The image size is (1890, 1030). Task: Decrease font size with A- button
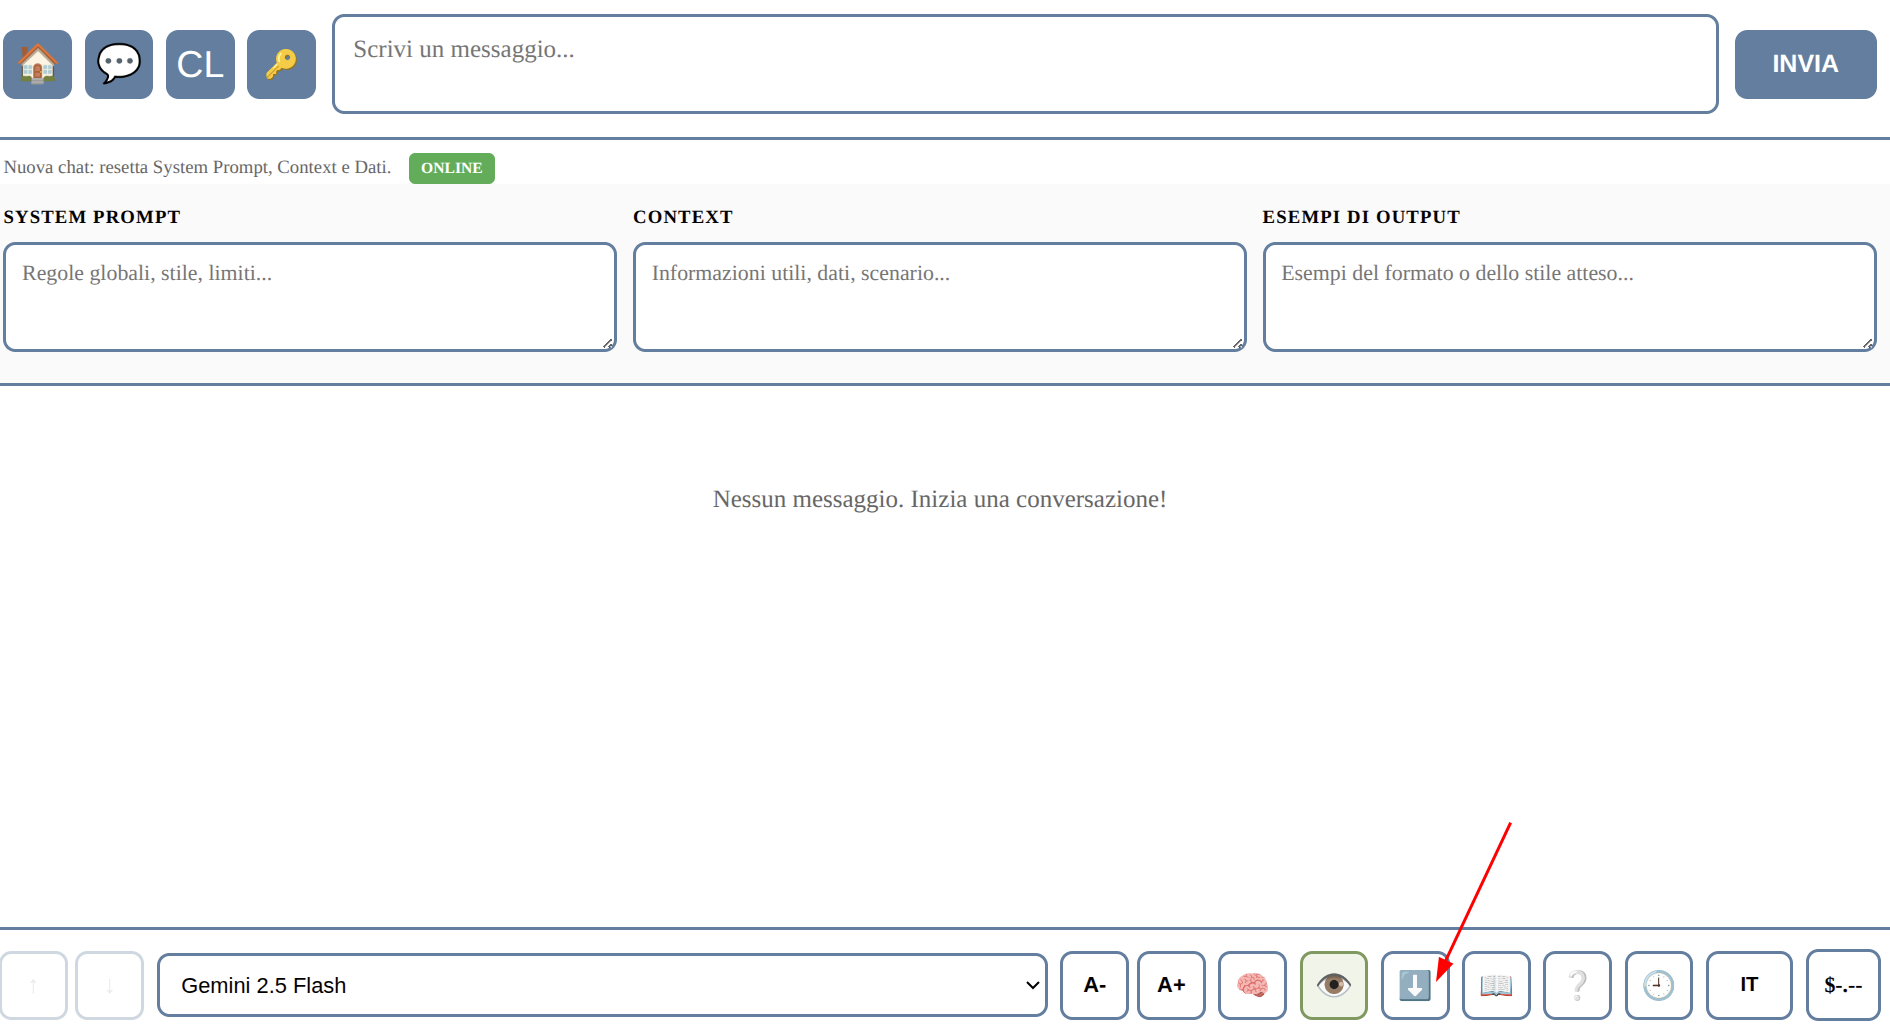click(x=1094, y=985)
